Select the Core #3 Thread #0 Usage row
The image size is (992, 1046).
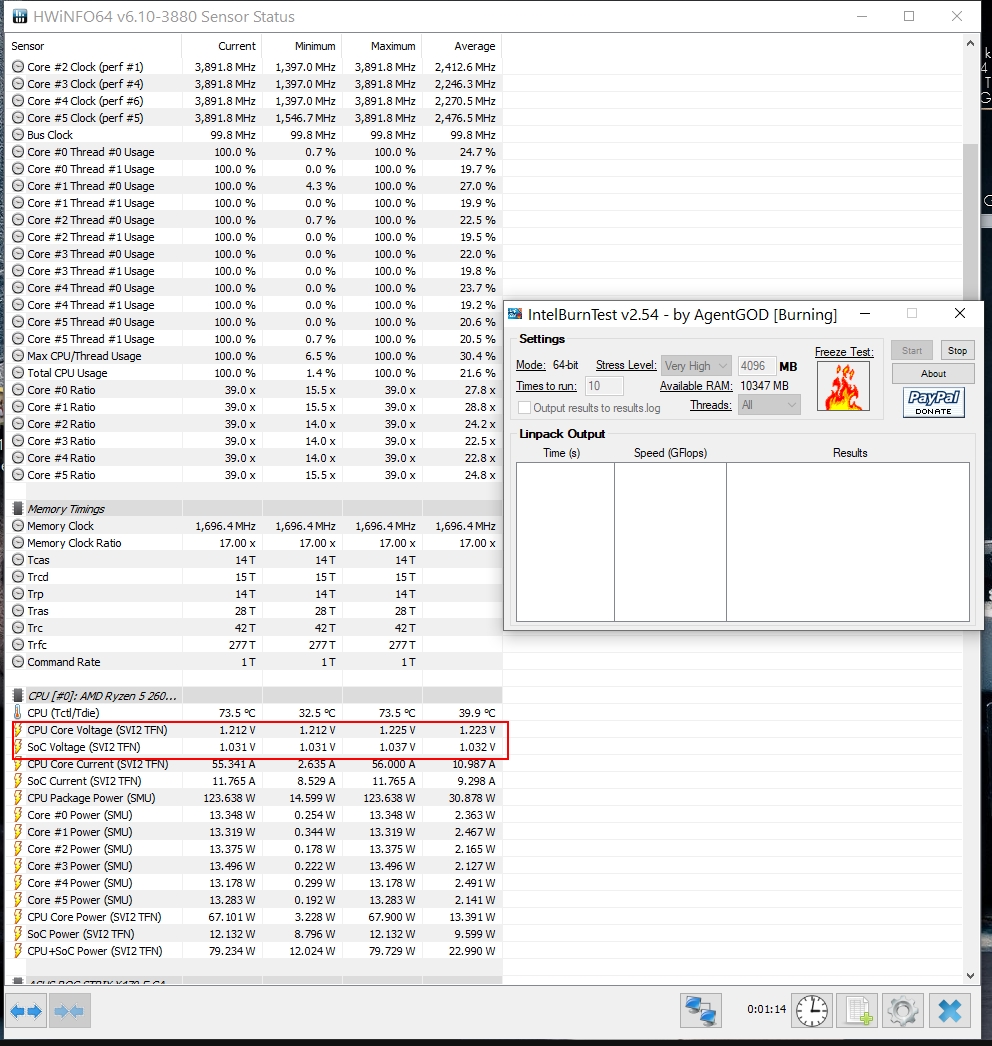pyautogui.click(x=254, y=253)
